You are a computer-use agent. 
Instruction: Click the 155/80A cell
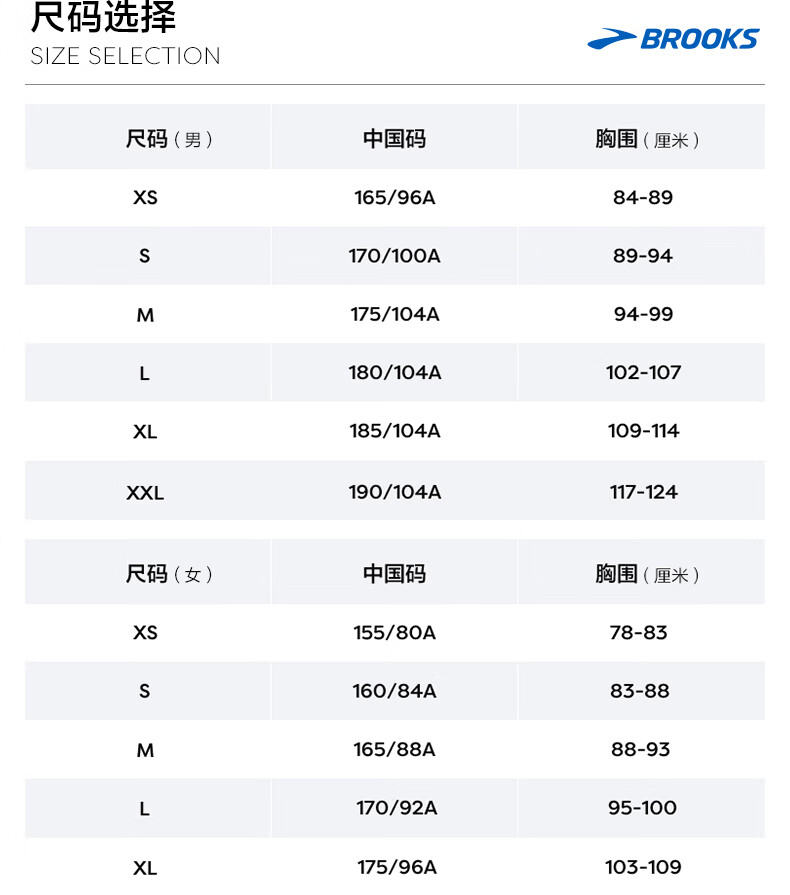click(394, 632)
